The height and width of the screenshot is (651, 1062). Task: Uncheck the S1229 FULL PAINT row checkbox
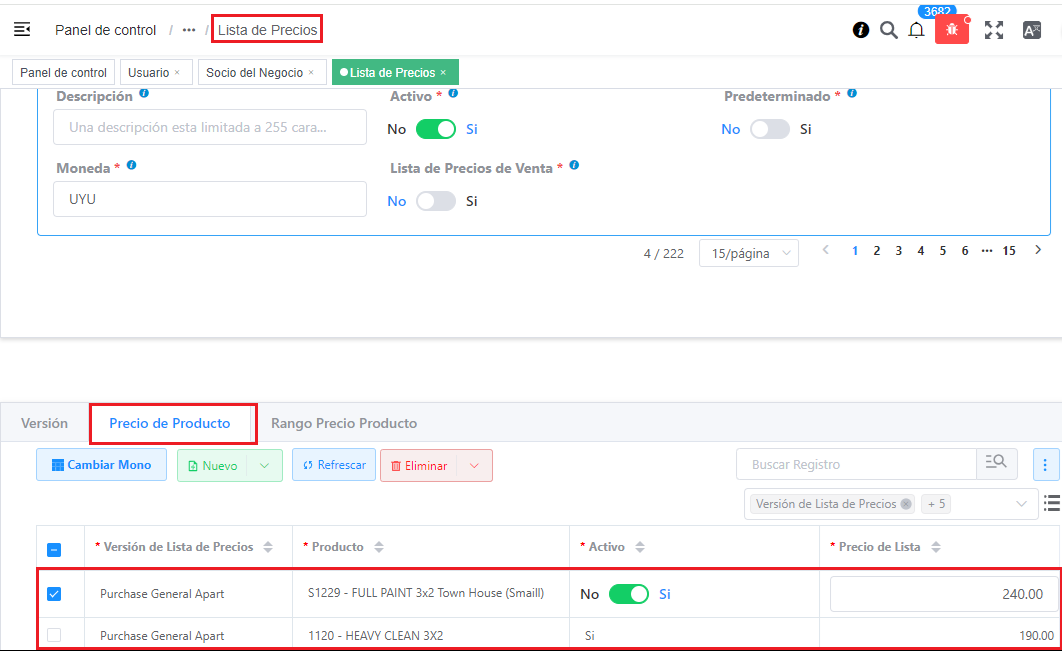click(x=54, y=594)
